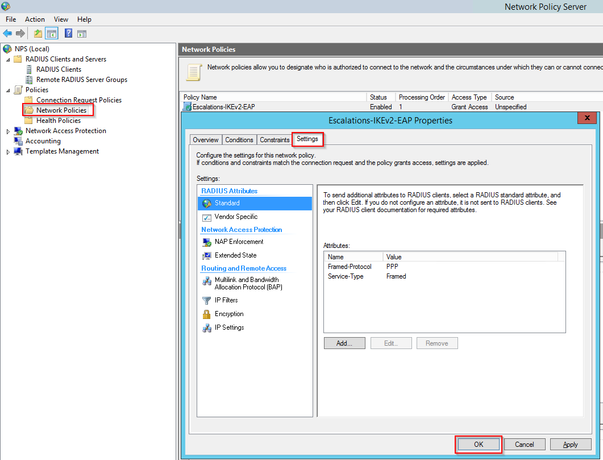Click the Edit... attribute button

(x=391, y=343)
